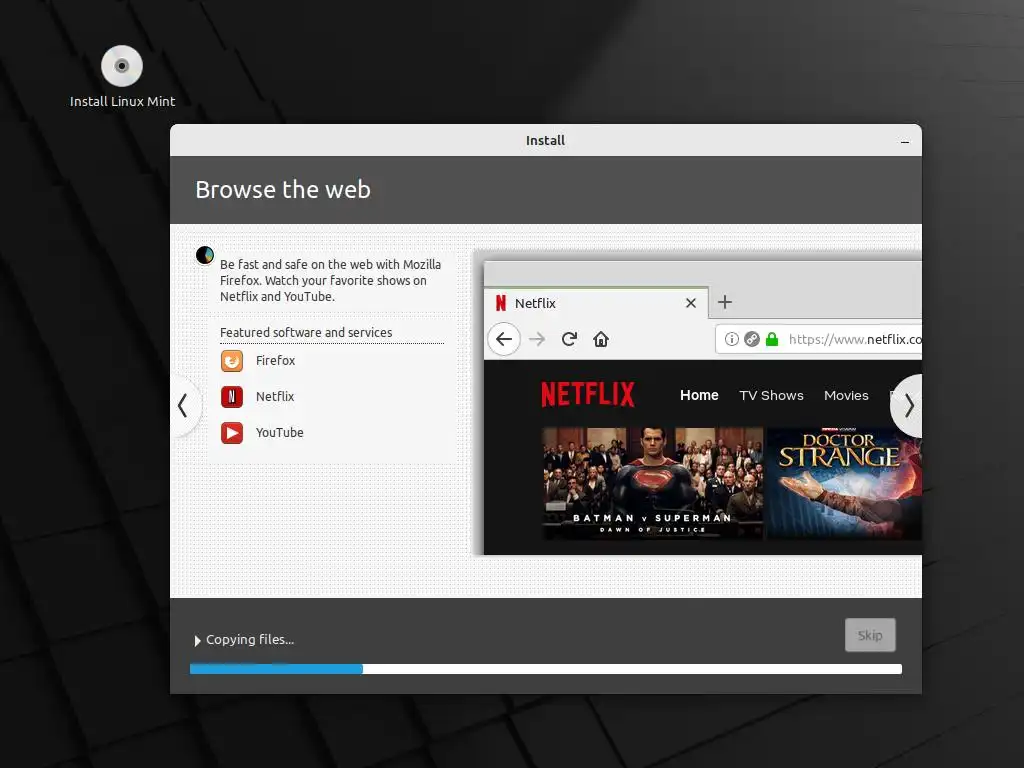Screen dimensions: 1024x768
Task: Click the browser home icon
Action: [x=601, y=339]
